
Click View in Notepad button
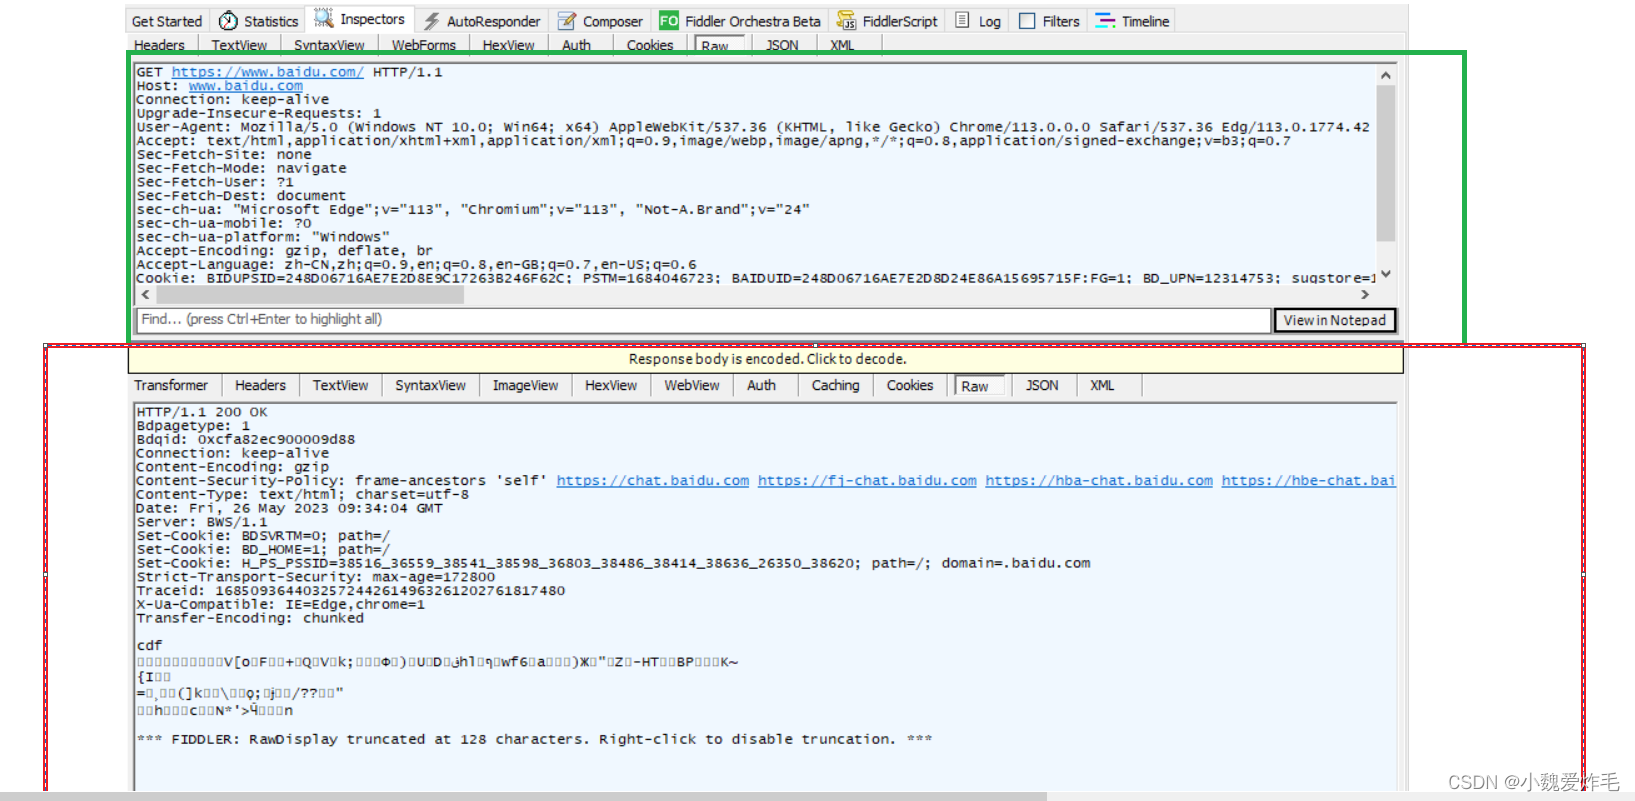coord(1334,320)
